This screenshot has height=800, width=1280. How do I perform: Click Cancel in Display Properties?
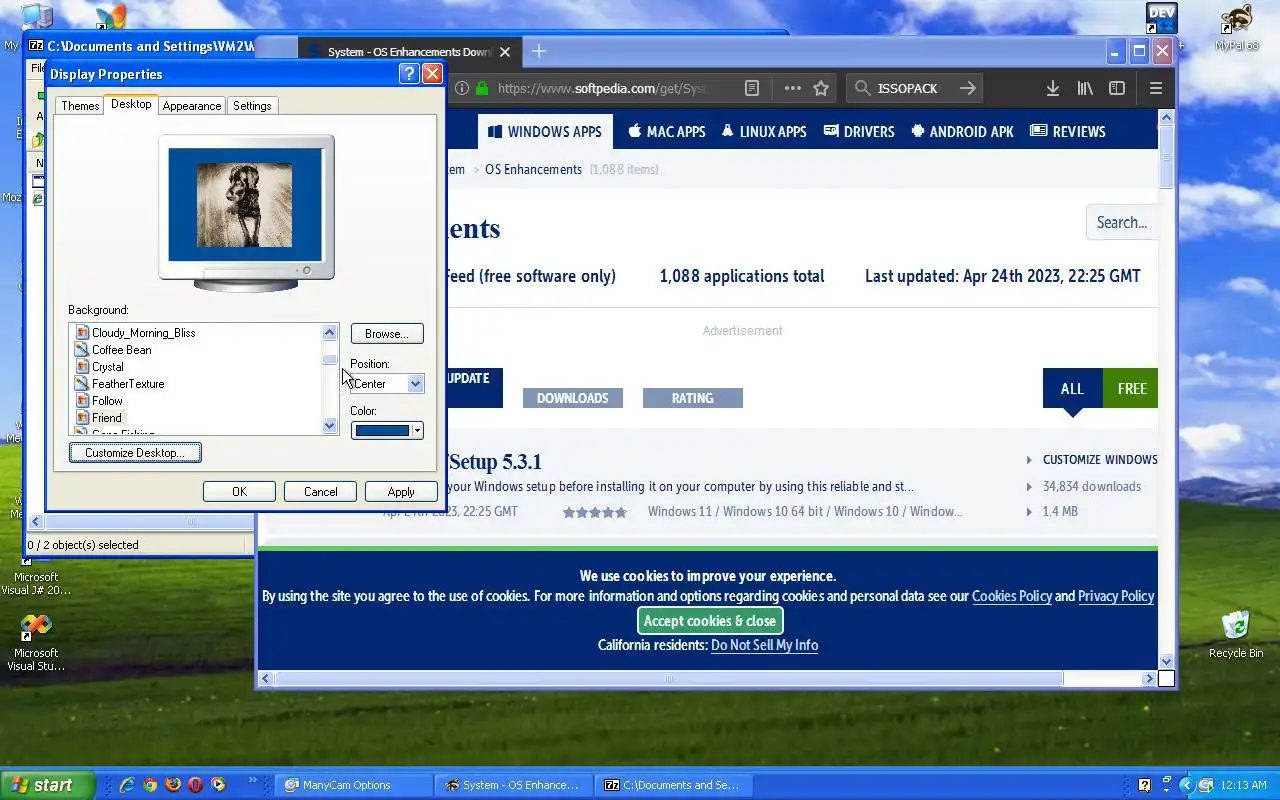[x=321, y=492]
